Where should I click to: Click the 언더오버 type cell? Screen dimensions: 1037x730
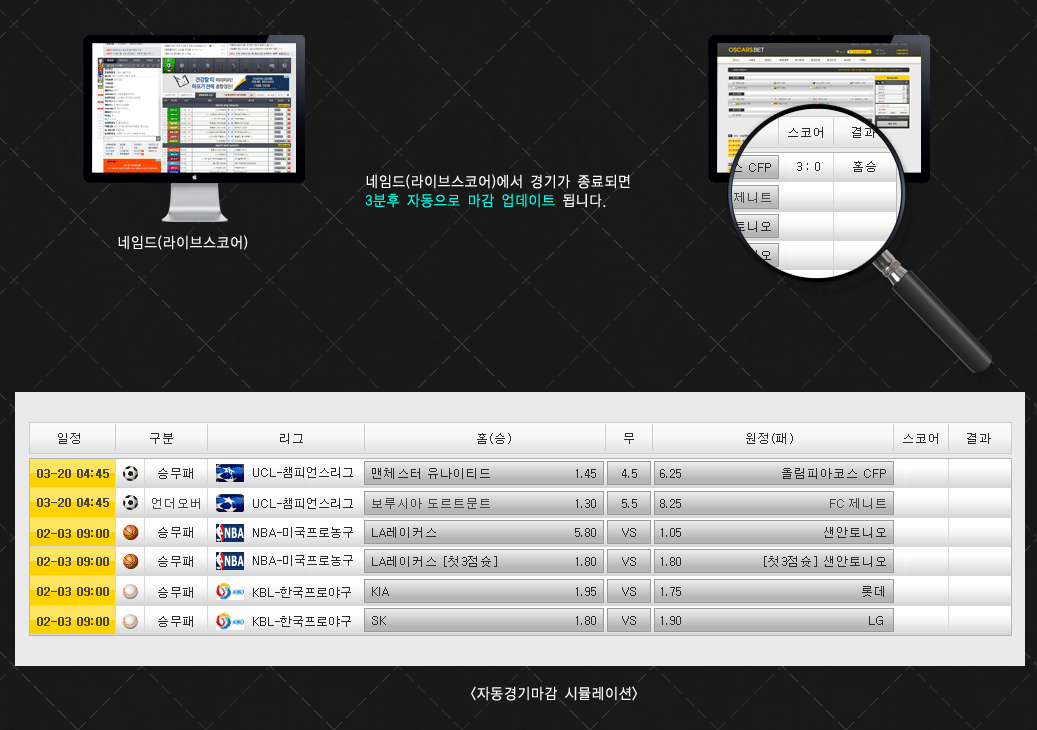pyautogui.click(x=175, y=503)
